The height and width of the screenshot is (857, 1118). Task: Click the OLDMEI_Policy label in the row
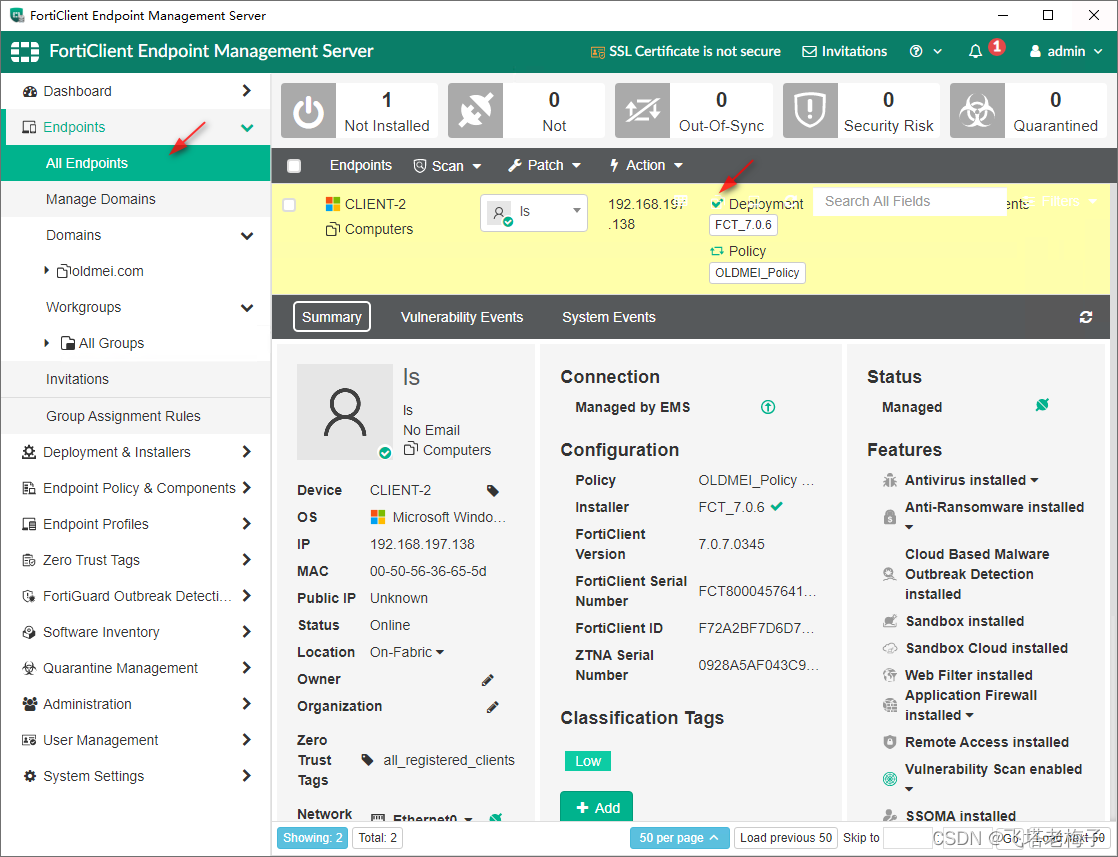point(757,272)
